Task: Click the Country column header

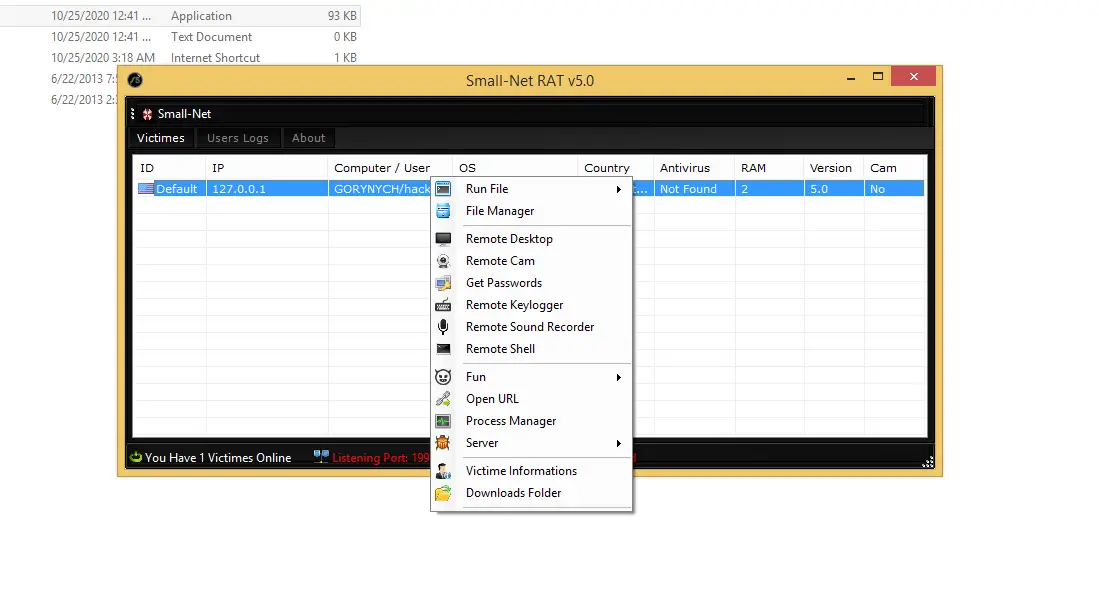Action: [606, 167]
